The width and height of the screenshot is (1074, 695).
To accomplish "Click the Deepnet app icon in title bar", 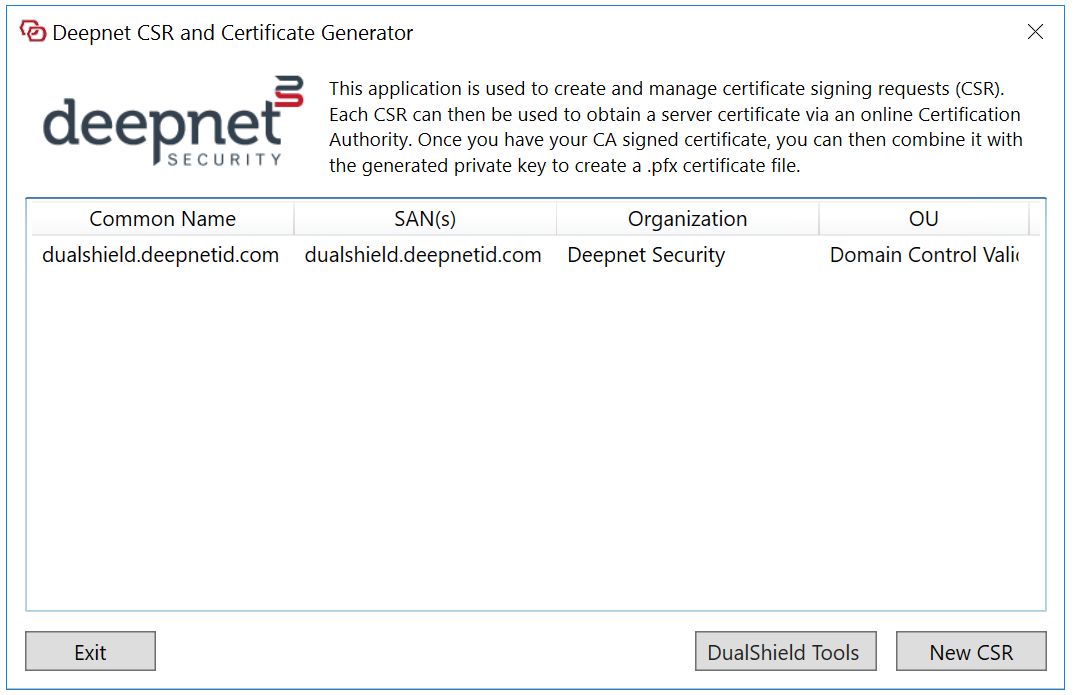I will (32, 32).
